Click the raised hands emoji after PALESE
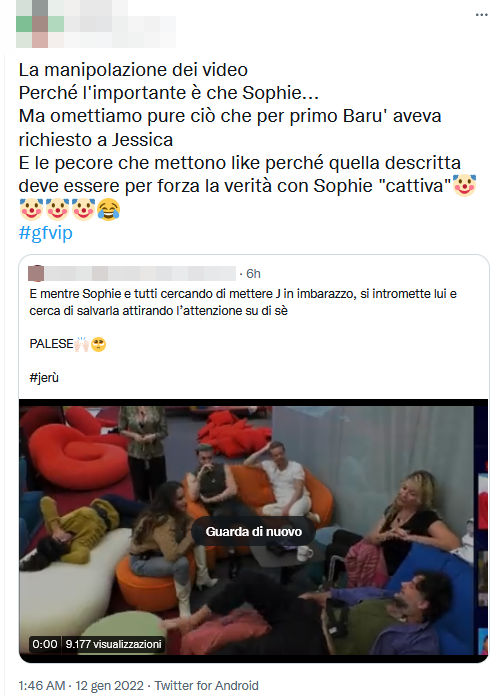This screenshot has height=696, width=498. [82, 344]
